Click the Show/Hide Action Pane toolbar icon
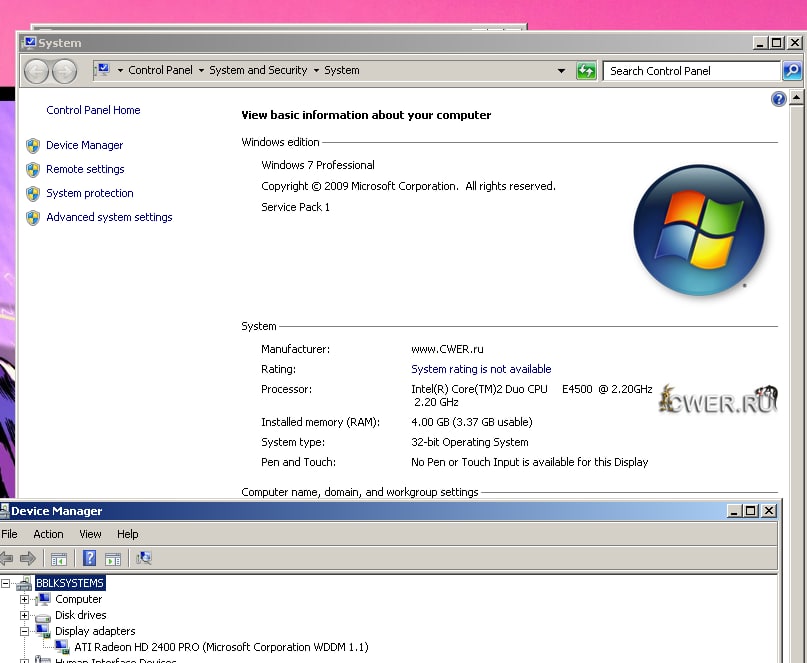 pos(113,559)
